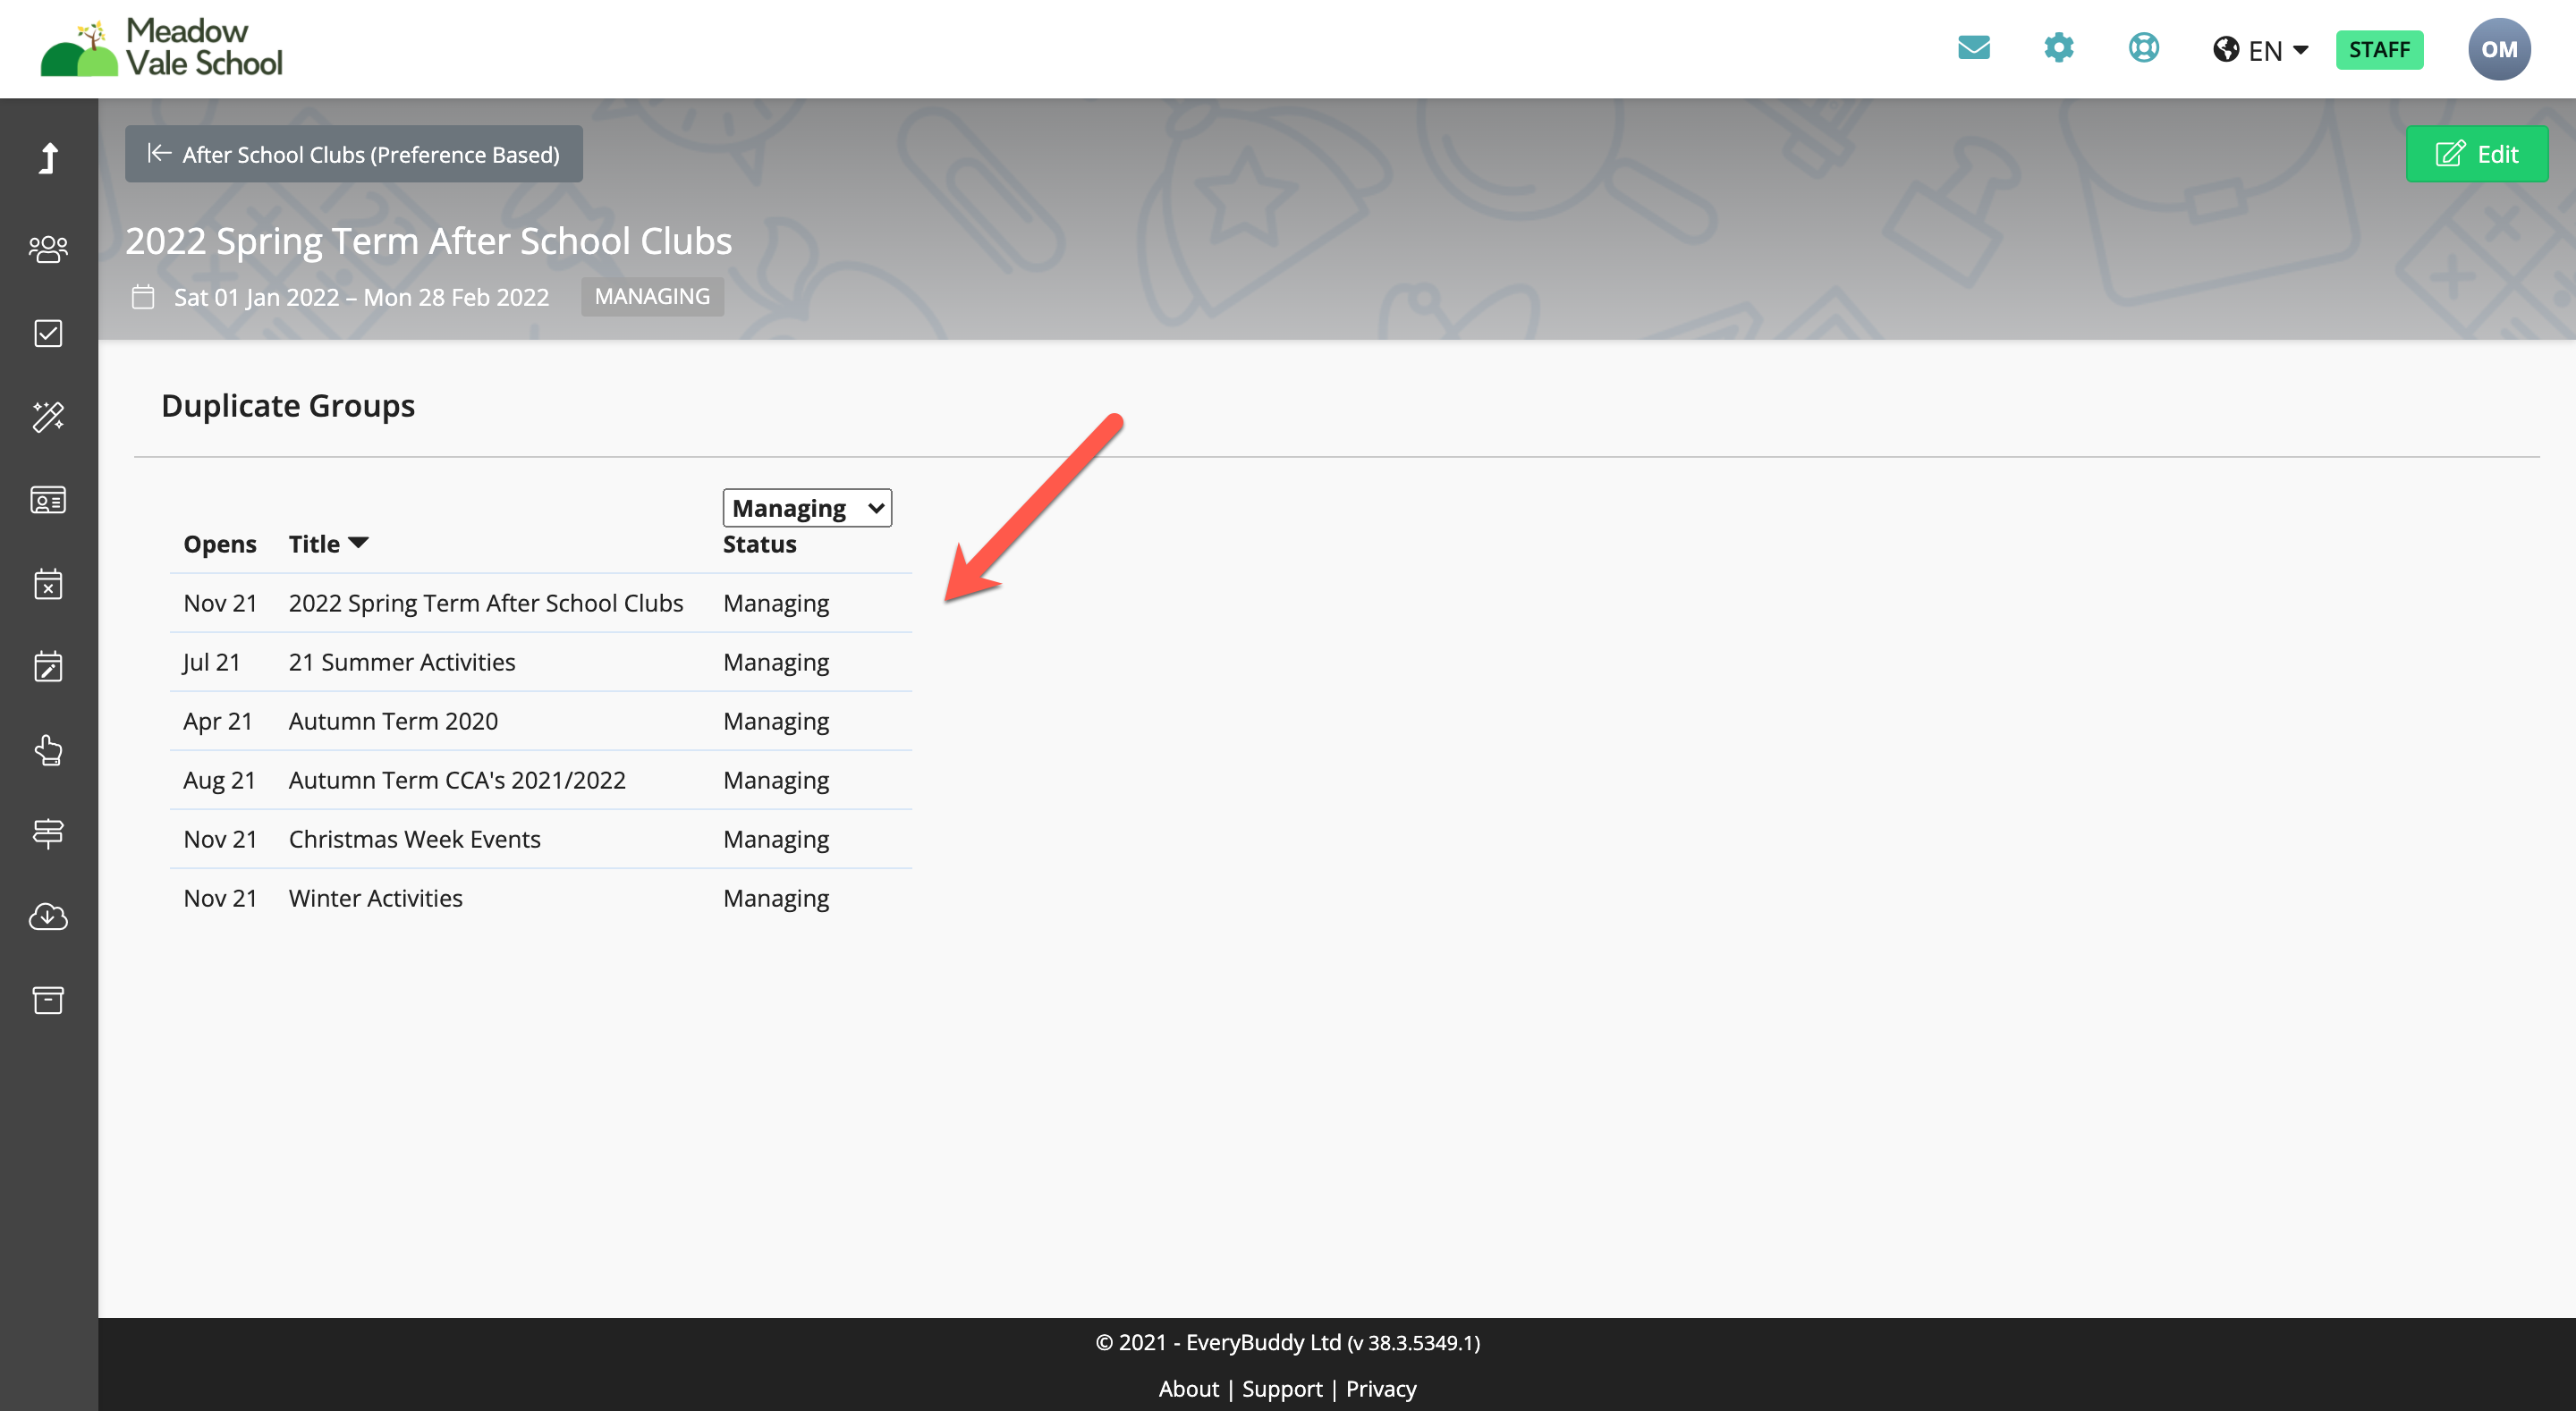Open the checkmark box sidebar icon

(x=48, y=333)
